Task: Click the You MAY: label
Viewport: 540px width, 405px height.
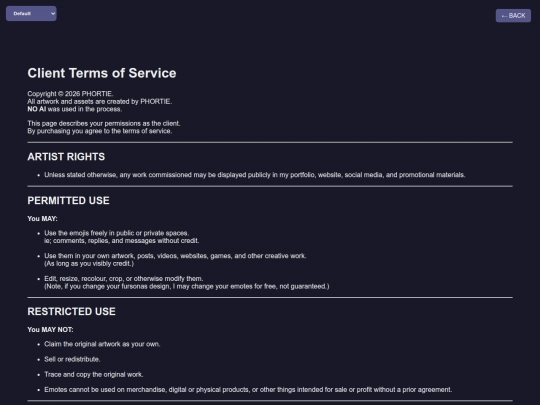Action: click(42, 219)
